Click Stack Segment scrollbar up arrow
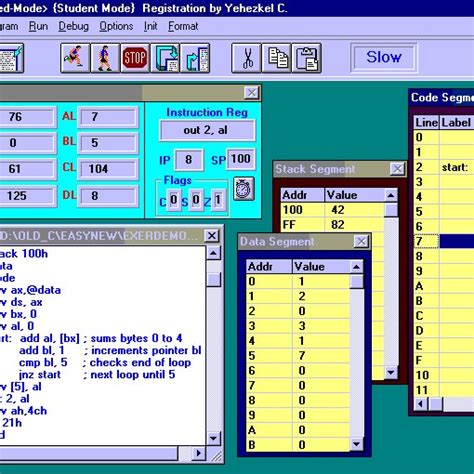 click(x=391, y=195)
